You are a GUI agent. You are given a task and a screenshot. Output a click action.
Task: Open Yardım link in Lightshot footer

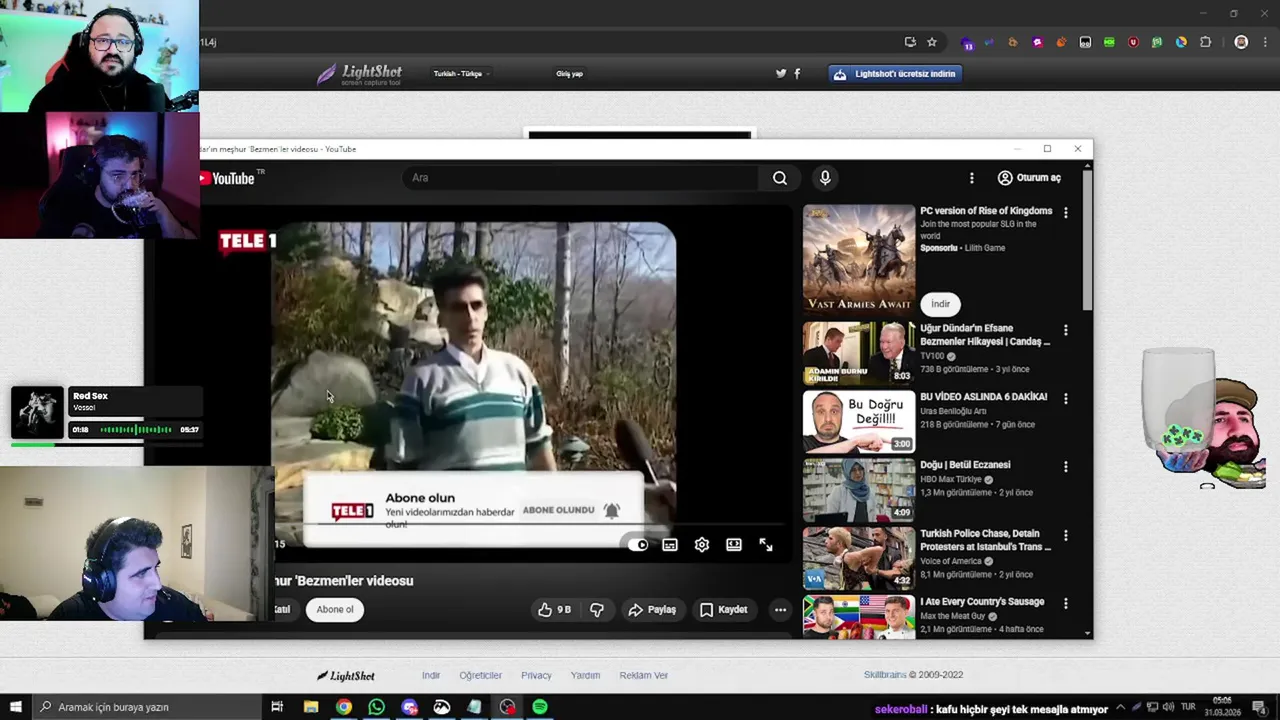[x=585, y=676]
